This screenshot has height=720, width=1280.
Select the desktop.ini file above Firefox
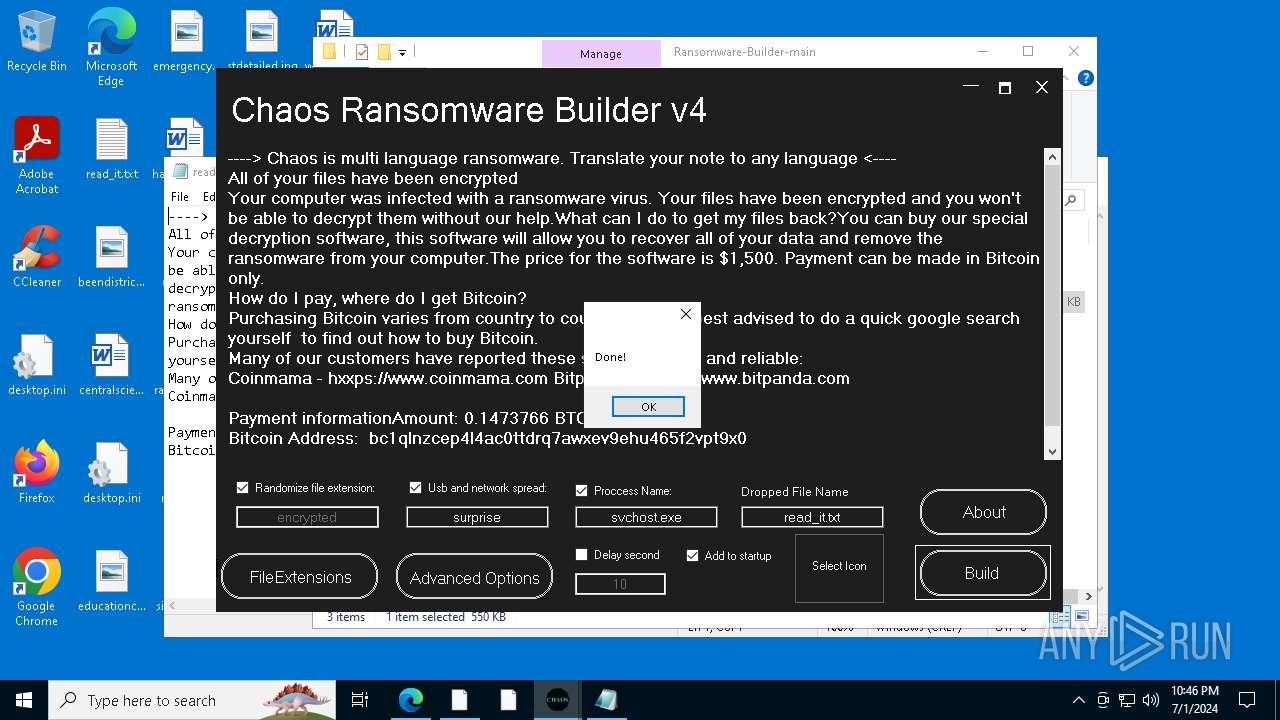[x=37, y=365]
